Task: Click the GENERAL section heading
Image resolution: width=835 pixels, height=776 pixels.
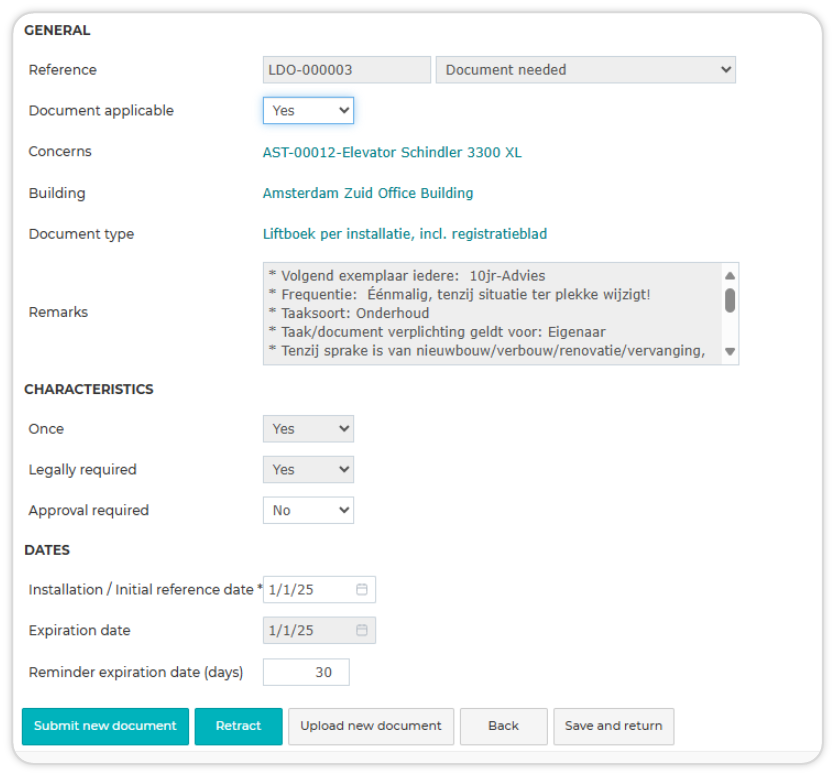Action: (x=58, y=30)
